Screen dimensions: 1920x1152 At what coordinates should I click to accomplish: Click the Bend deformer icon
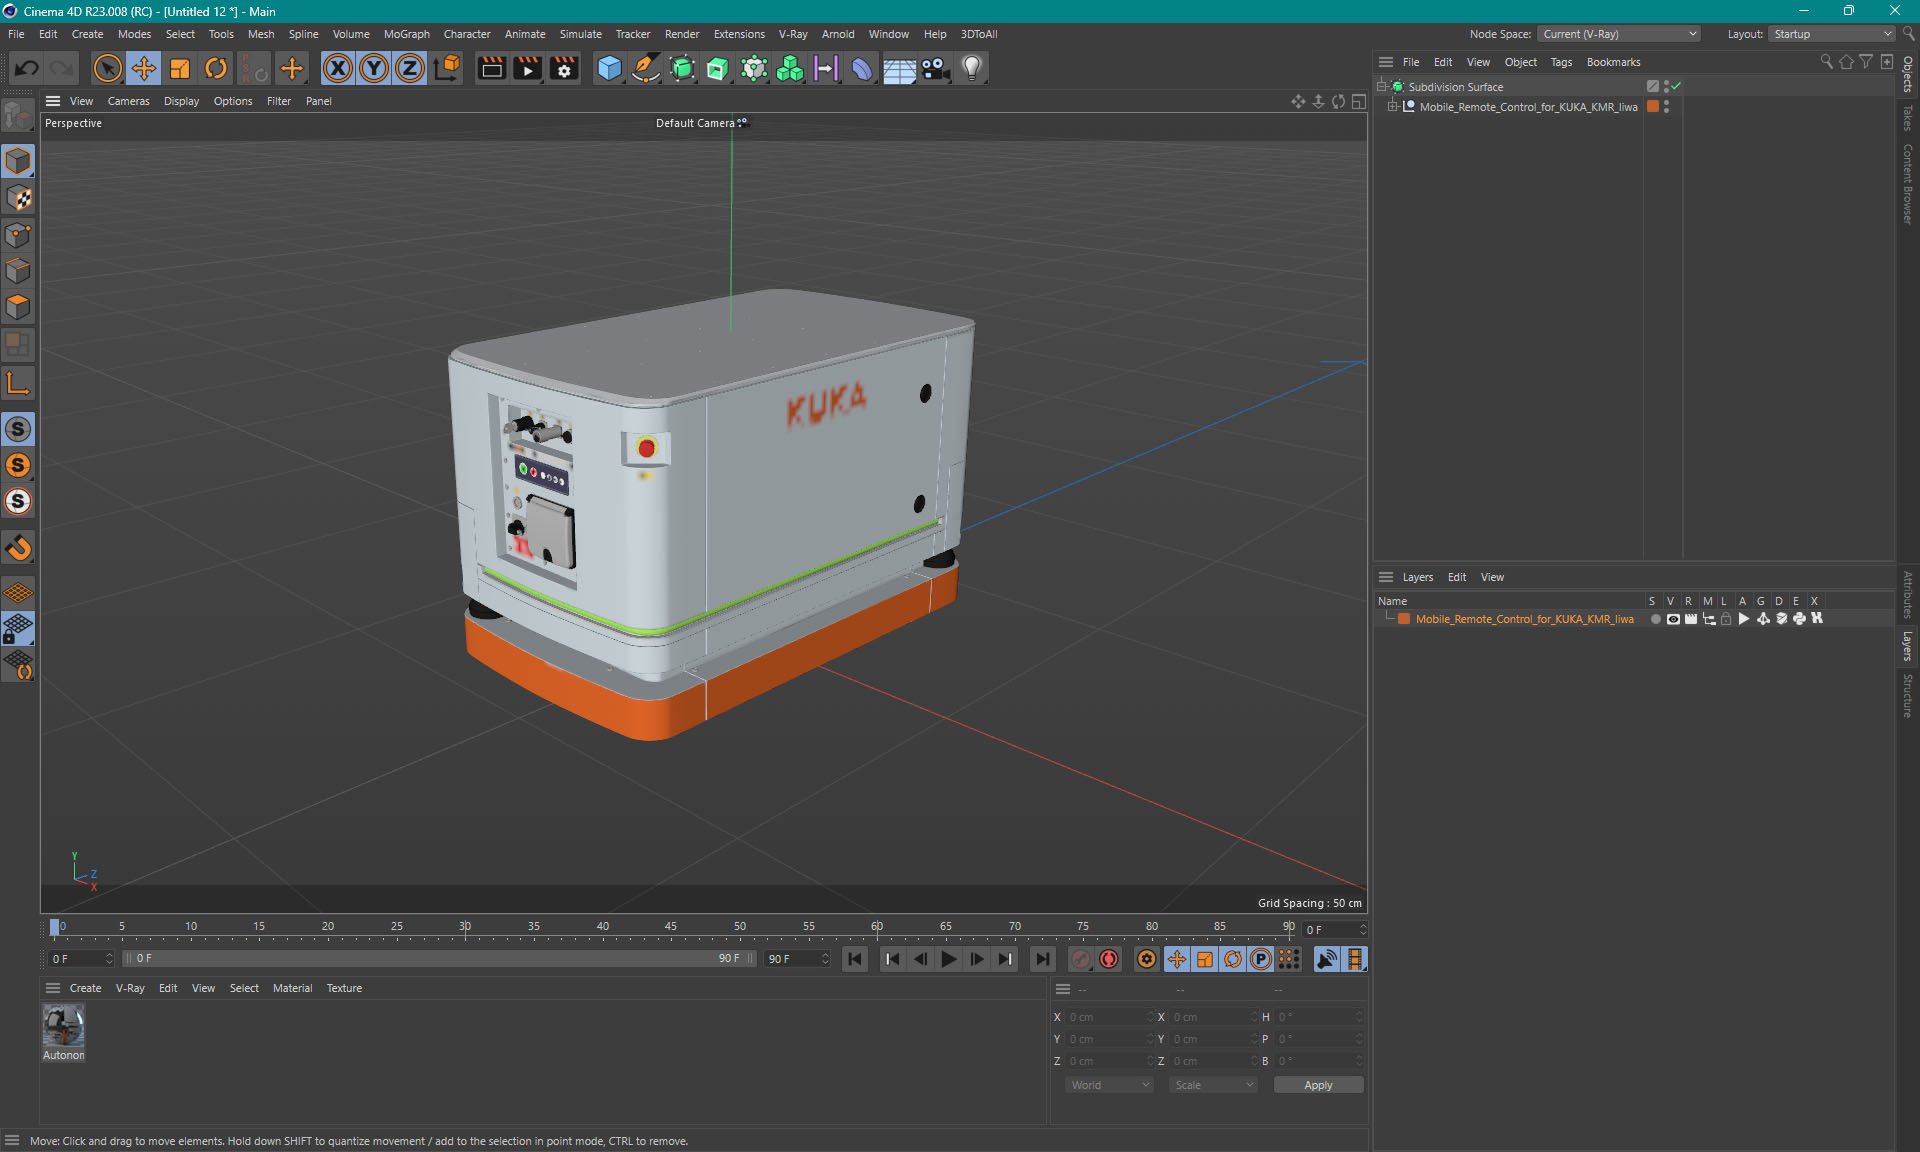point(862,68)
